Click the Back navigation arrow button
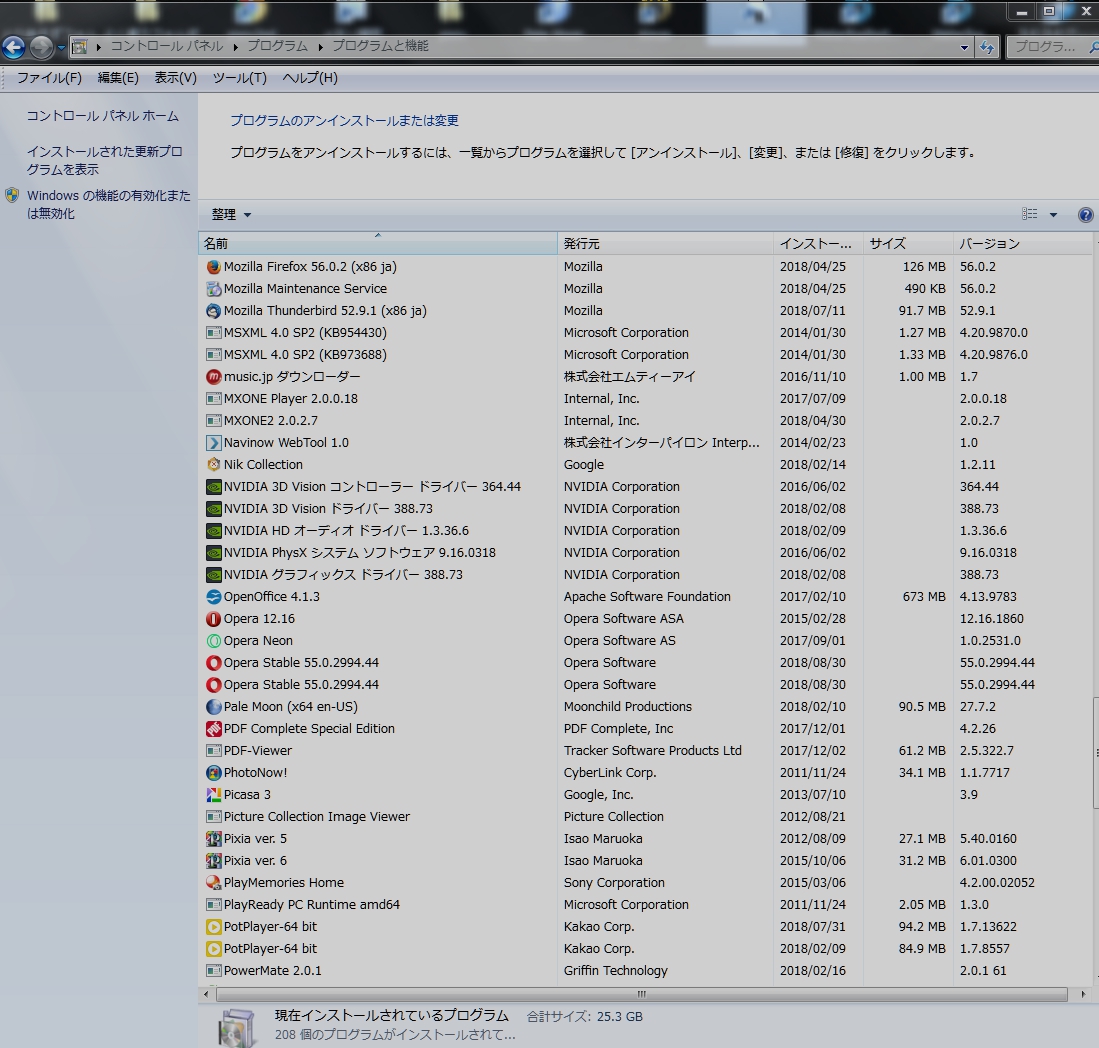Image resolution: width=1099 pixels, height=1048 pixels. click(x=14, y=47)
